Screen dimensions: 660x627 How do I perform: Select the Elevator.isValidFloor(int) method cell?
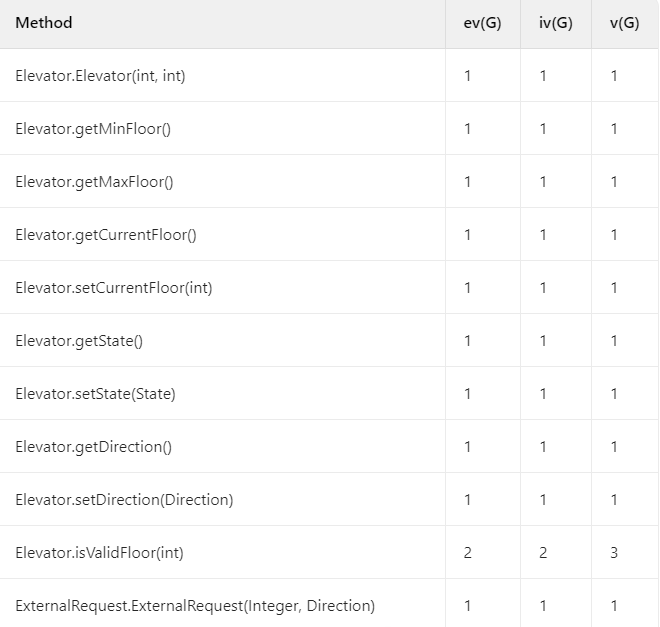[x=99, y=553]
